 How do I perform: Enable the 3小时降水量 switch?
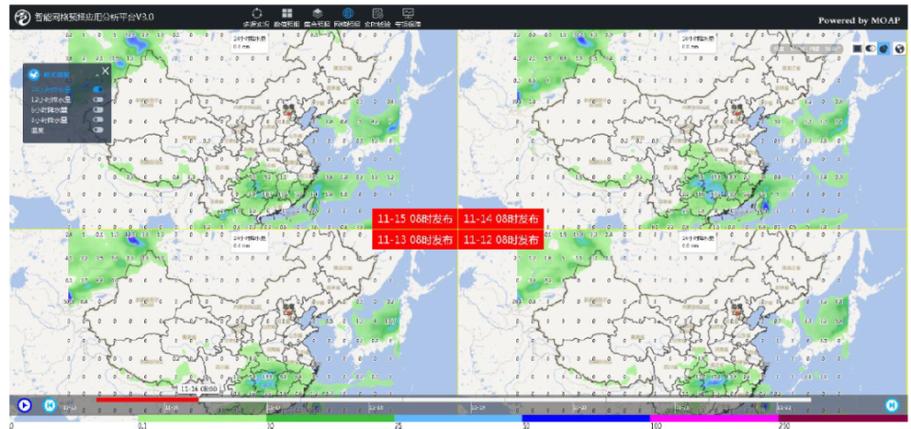(x=98, y=119)
